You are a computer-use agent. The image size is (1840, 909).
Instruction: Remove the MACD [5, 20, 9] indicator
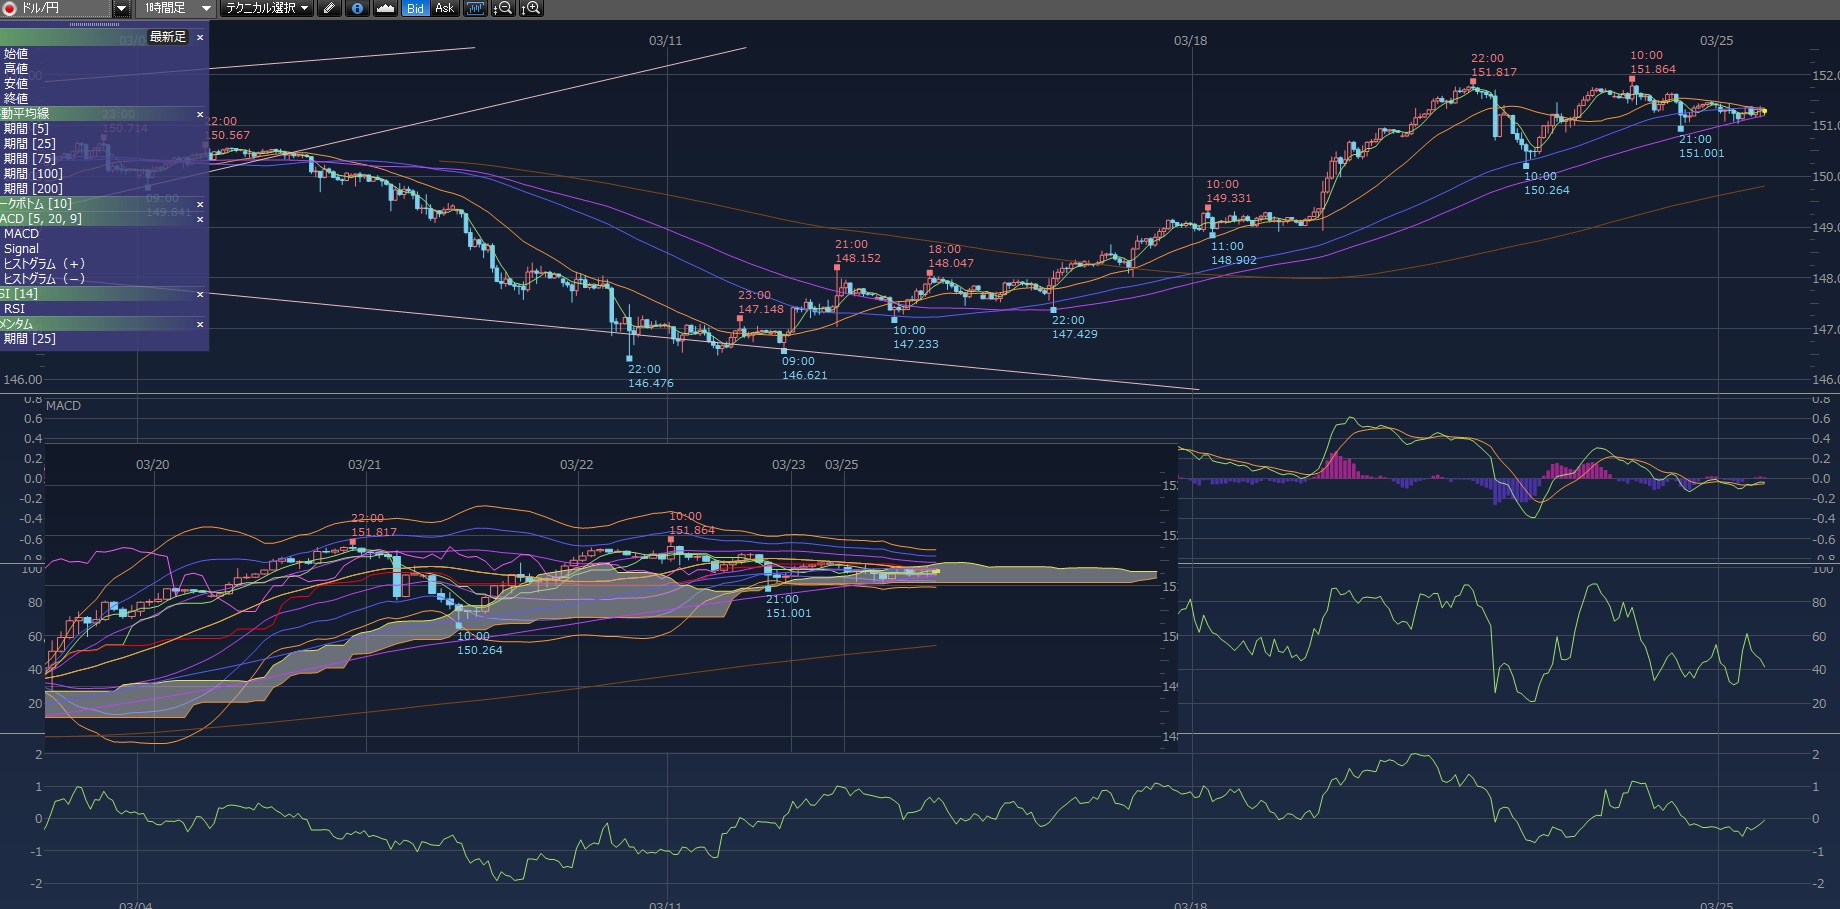pyautogui.click(x=200, y=219)
